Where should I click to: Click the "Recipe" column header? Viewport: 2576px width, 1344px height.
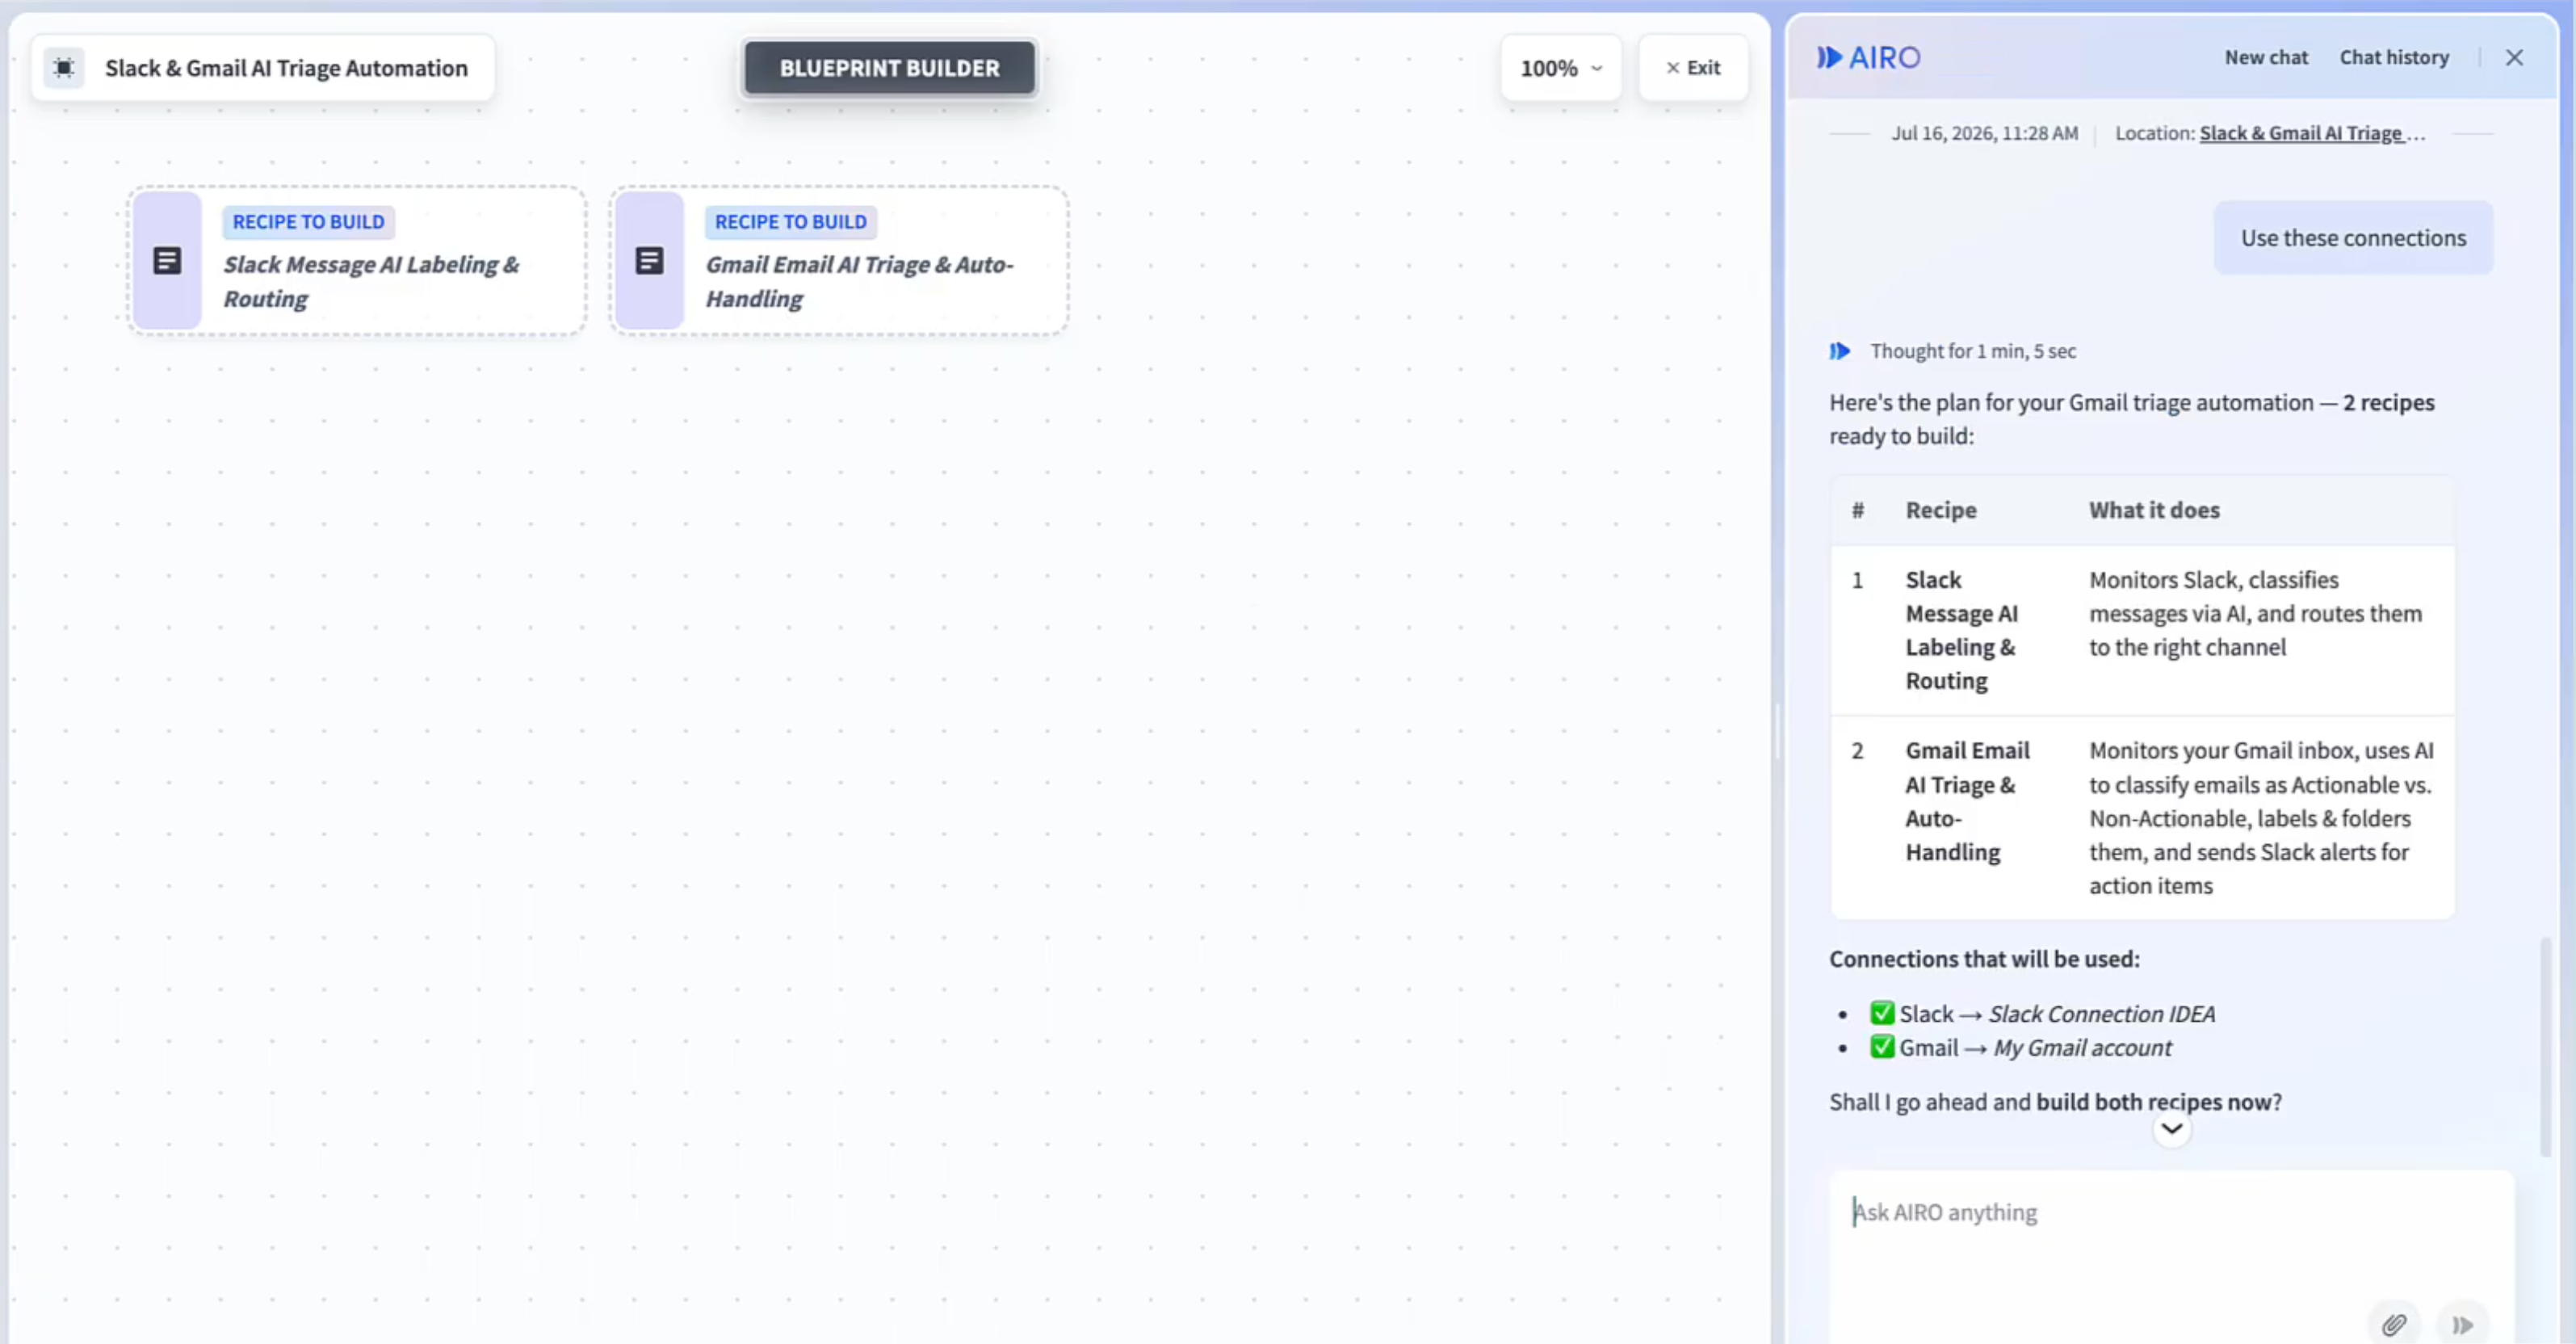(1940, 510)
